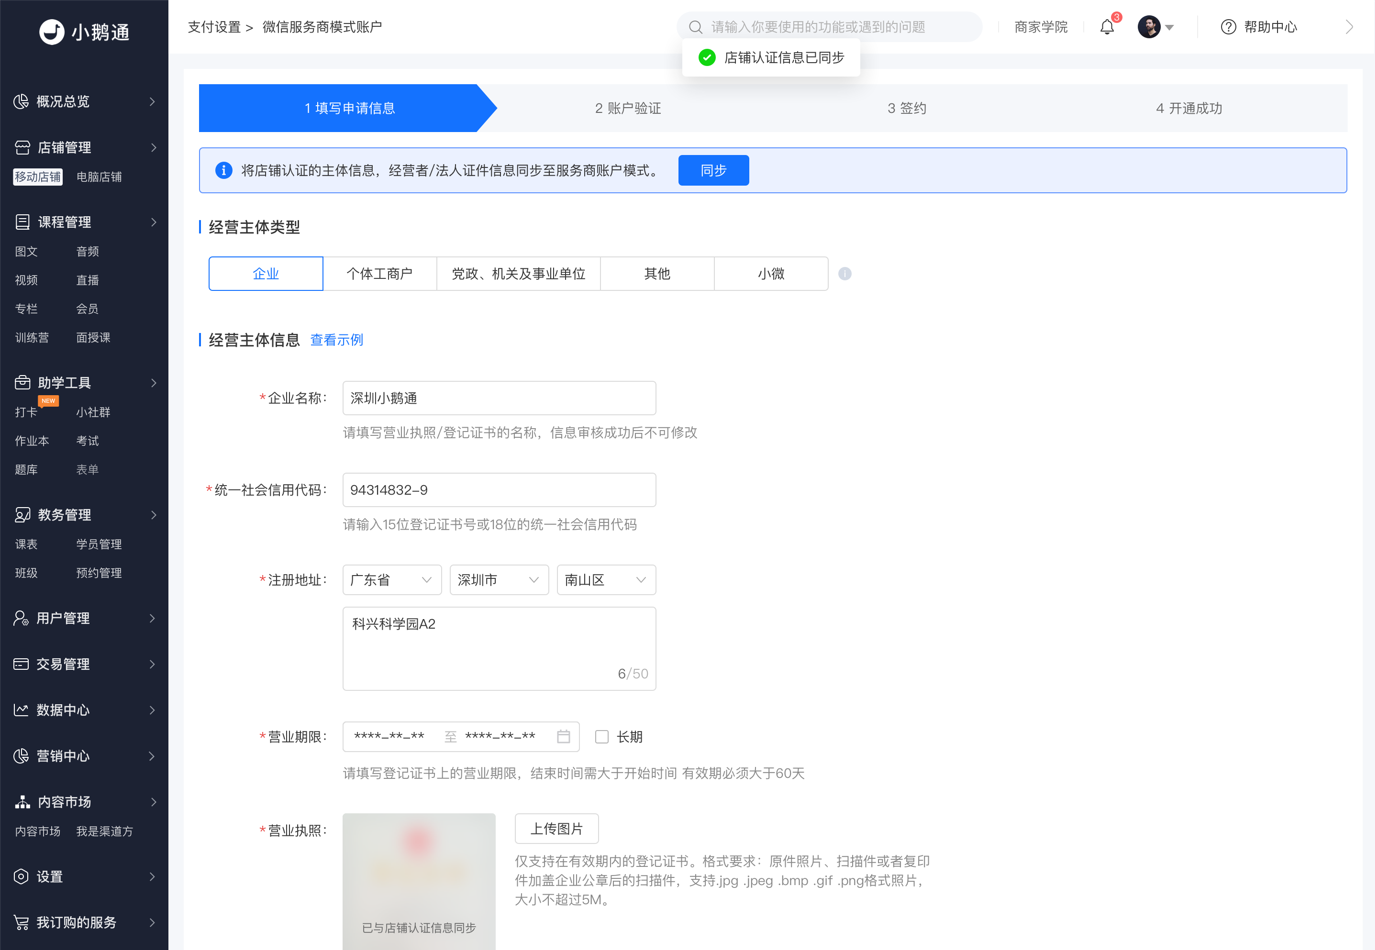Select 小微 entity type
This screenshot has height=950, width=1375.
point(771,274)
